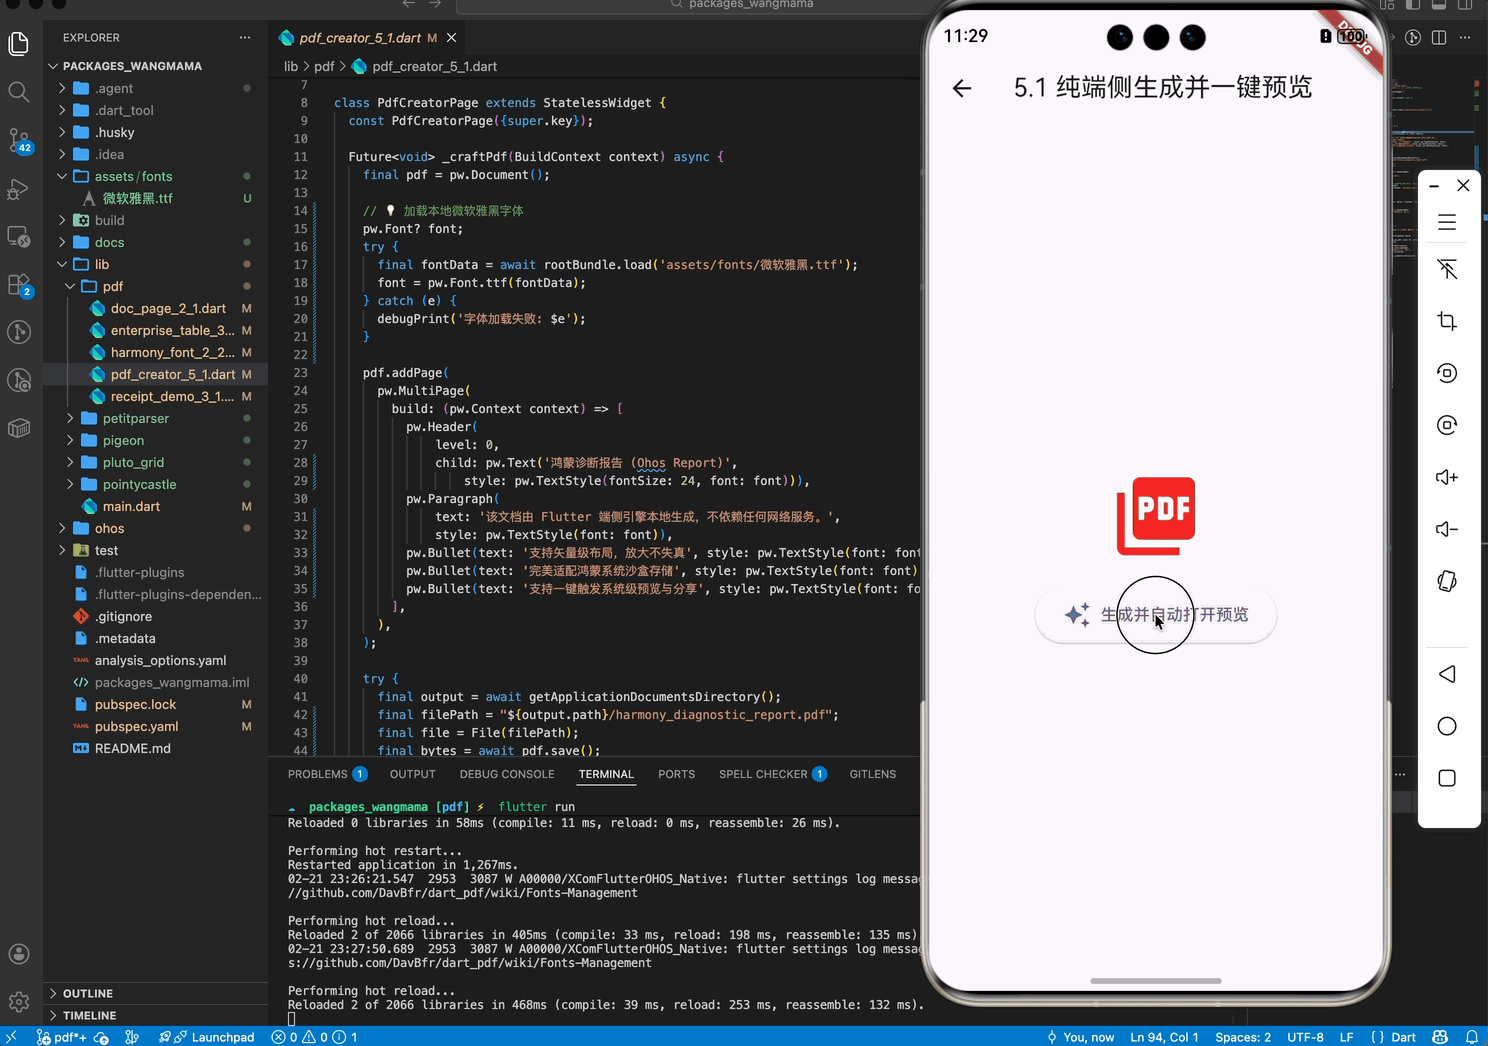Click the emulator volume up icon
Viewport: 1488px width, 1046px height.
pyautogui.click(x=1447, y=477)
